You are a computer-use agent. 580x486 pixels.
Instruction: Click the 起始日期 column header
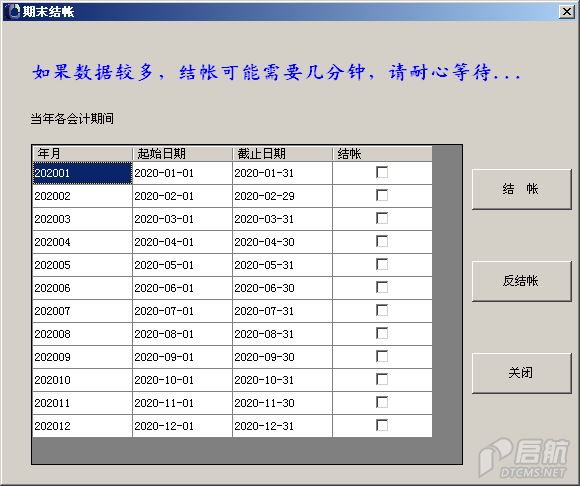click(x=182, y=153)
